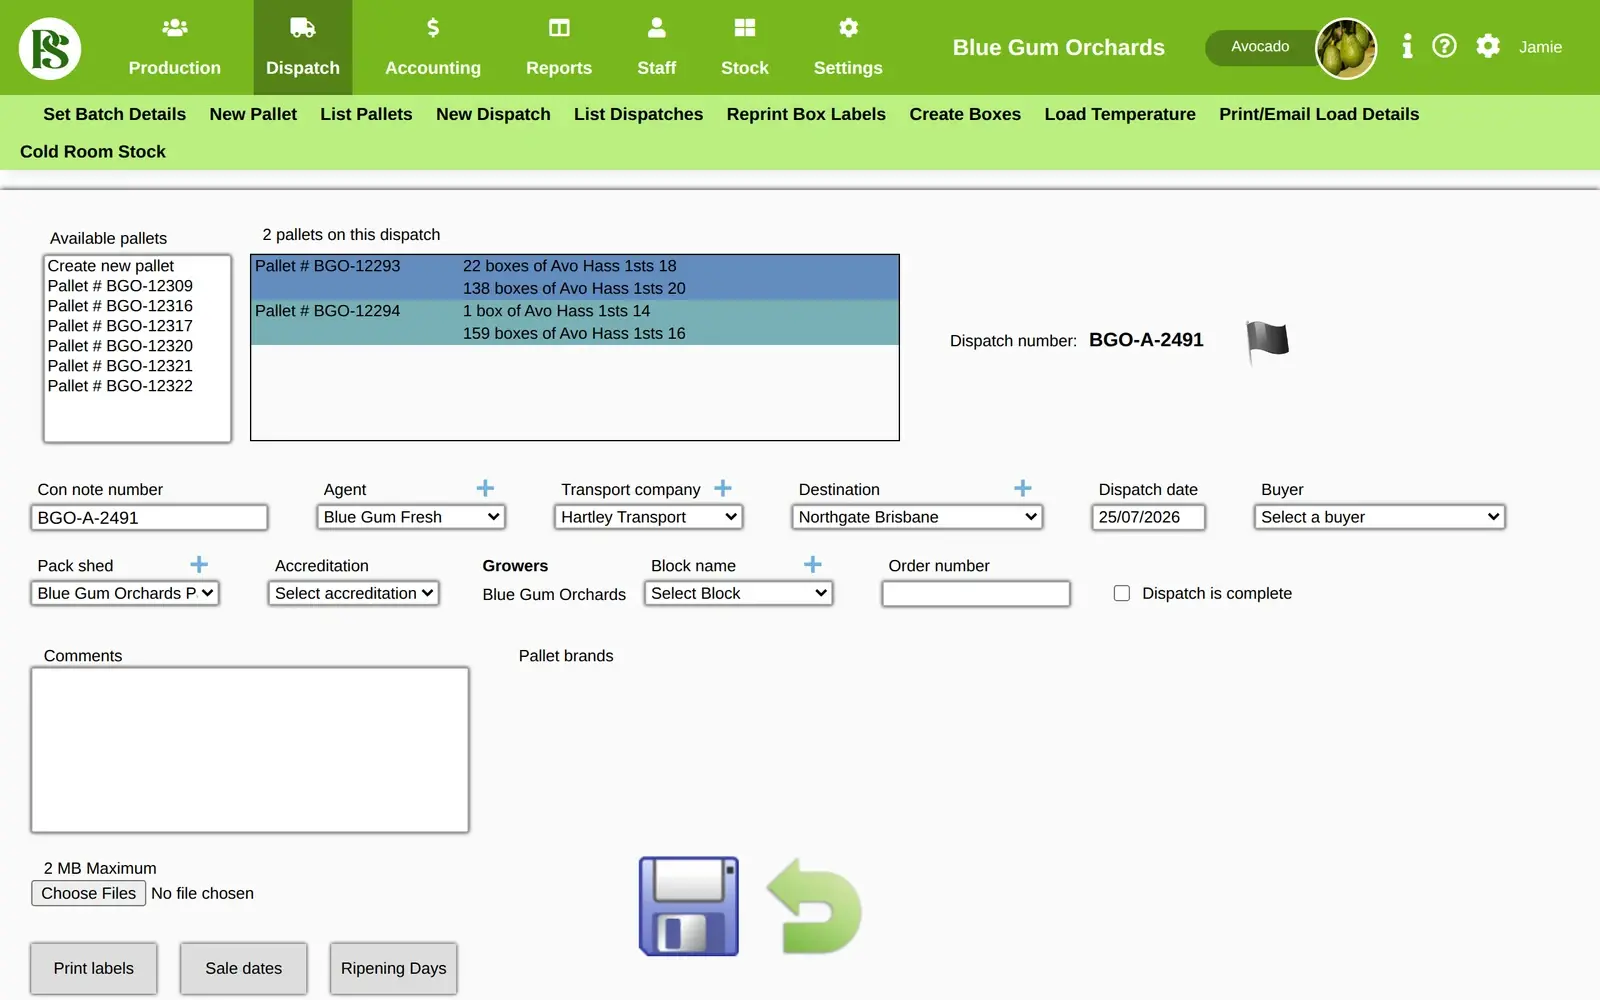The image size is (1600, 1000).
Task: Click inside the Comments text area
Action: 250,750
